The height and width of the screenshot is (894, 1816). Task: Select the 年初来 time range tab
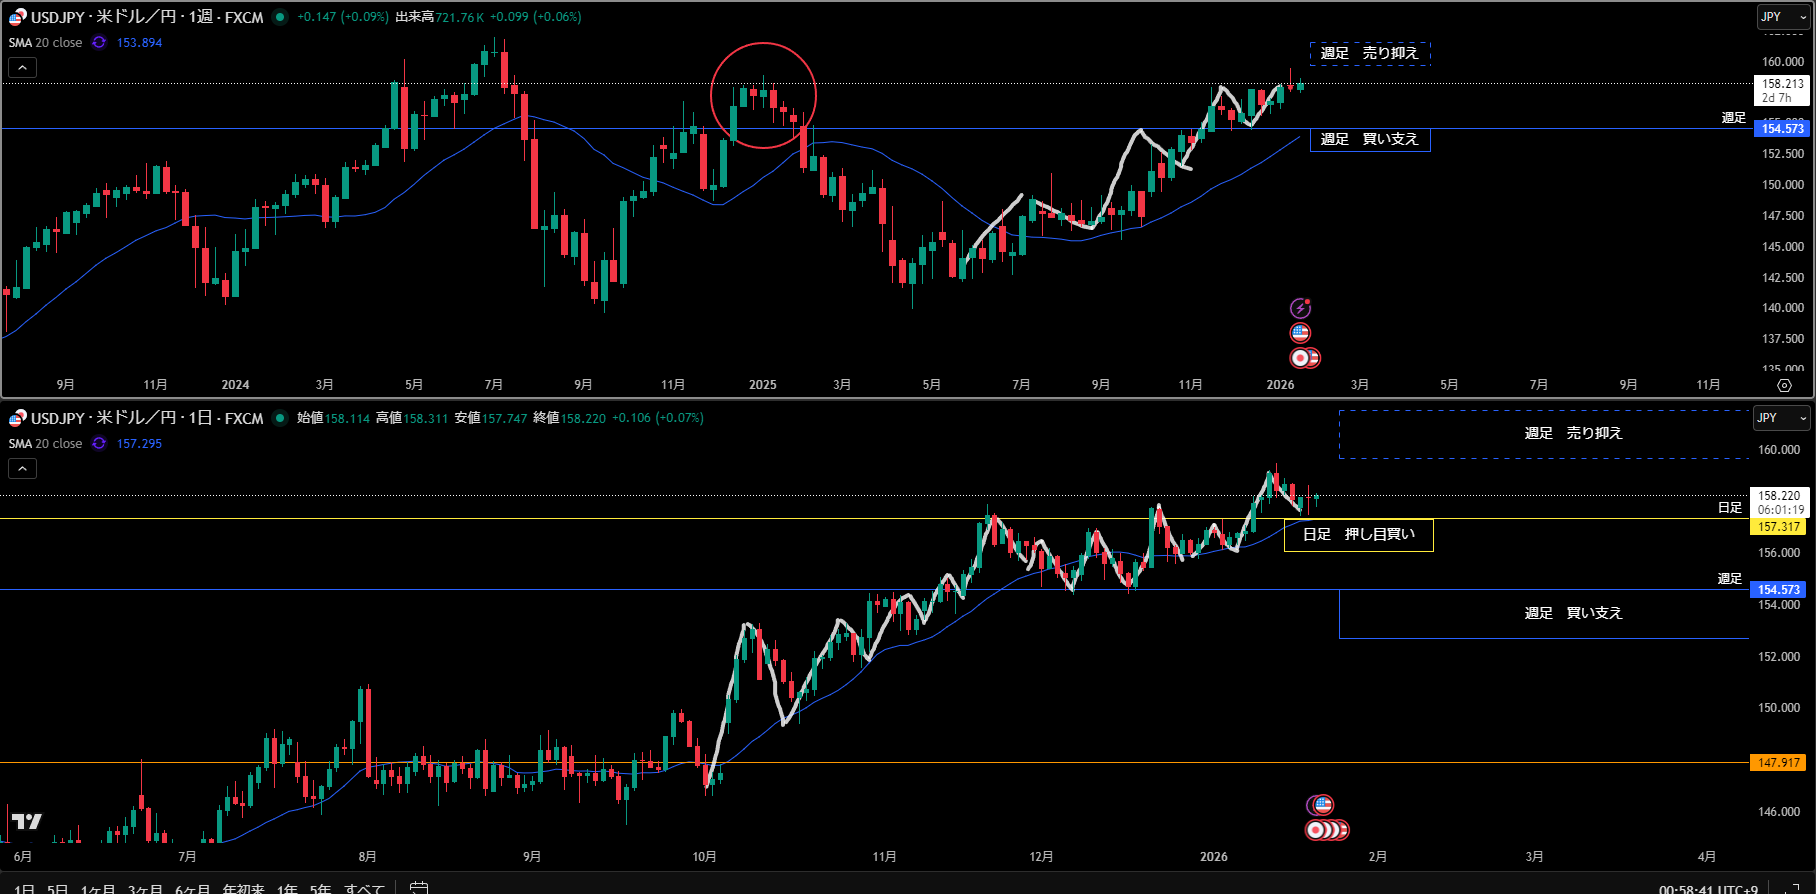tap(243, 888)
